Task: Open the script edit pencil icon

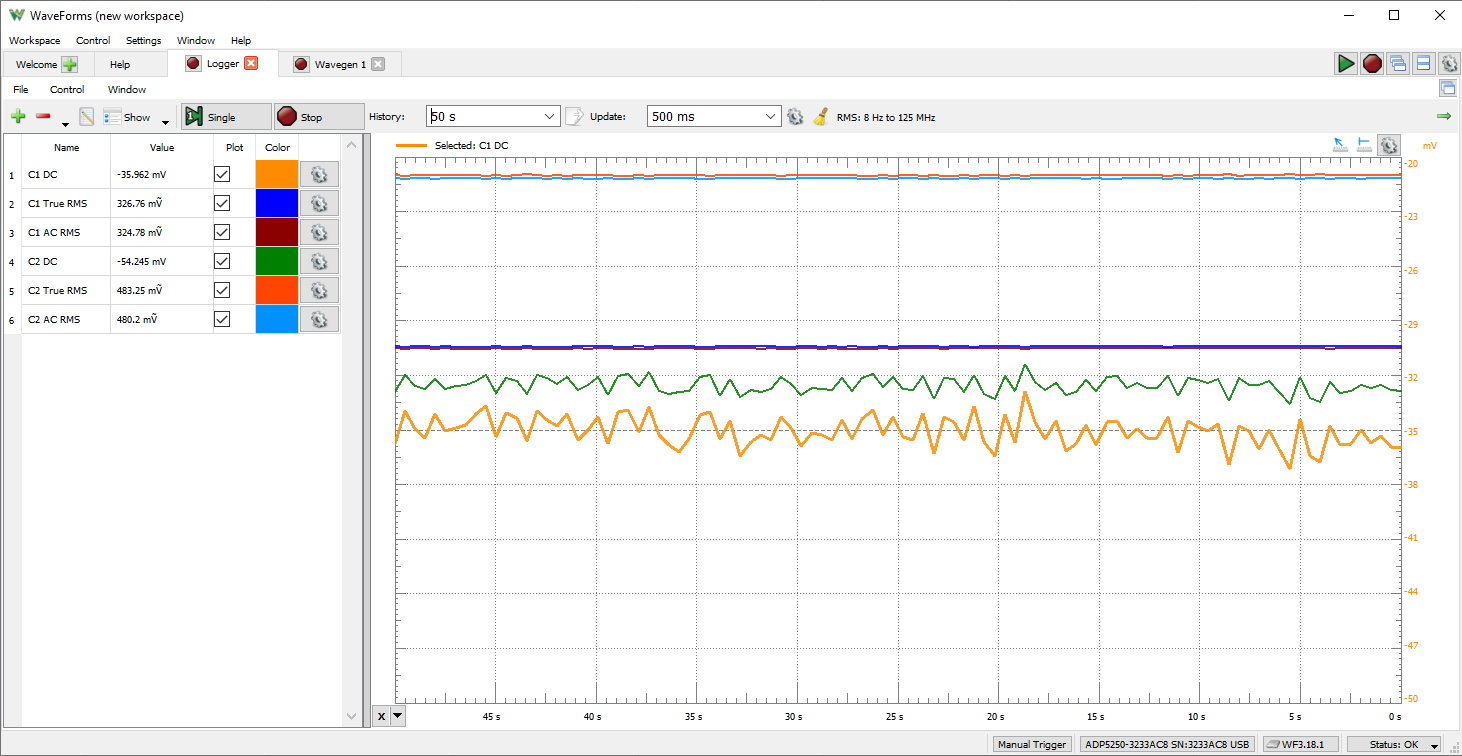Action: tap(87, 117)
